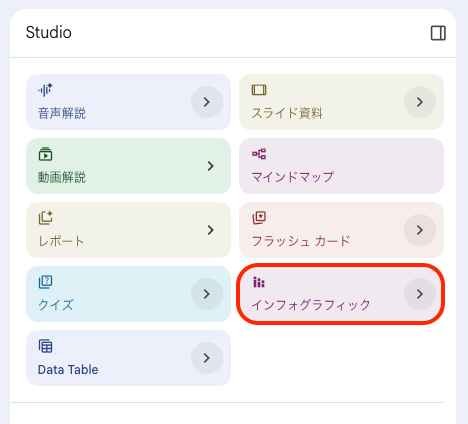This screenshot has height=424, width=468.
Task: Click the 動画解説 video icon
Action: coord(45,154)
